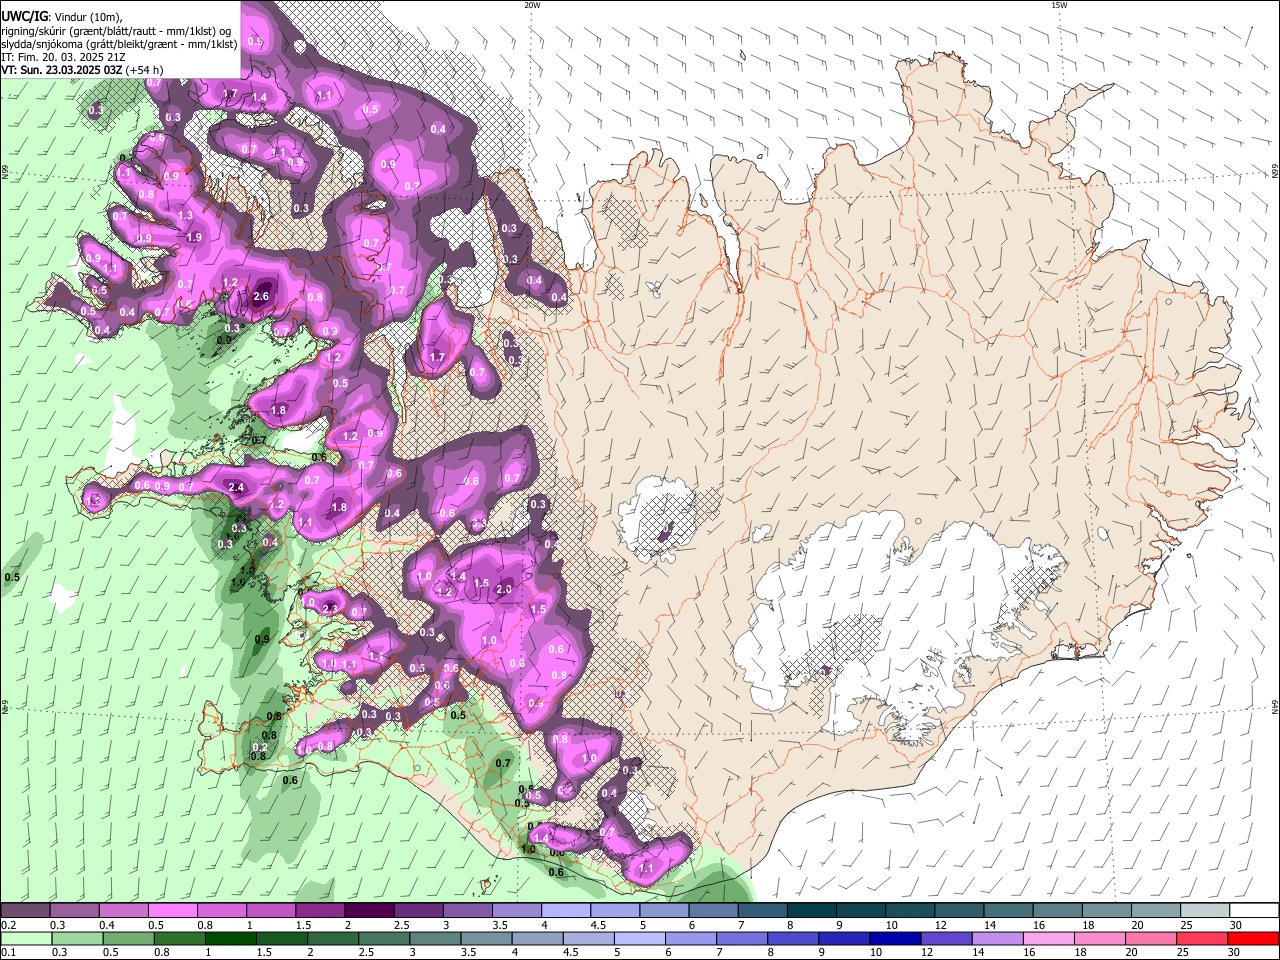
Task: Select the navy blue 10–12 rain swatch
Action: point(895,938)
